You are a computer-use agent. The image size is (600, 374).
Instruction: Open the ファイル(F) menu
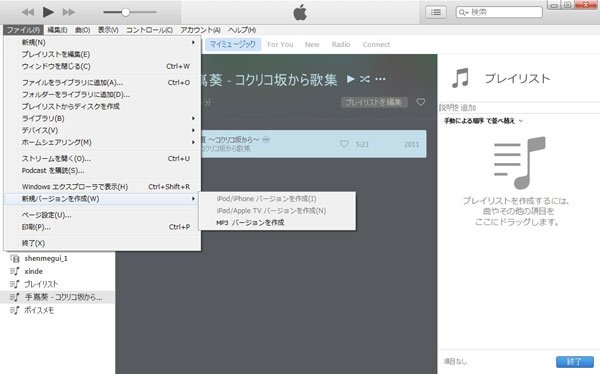[23, 30]
